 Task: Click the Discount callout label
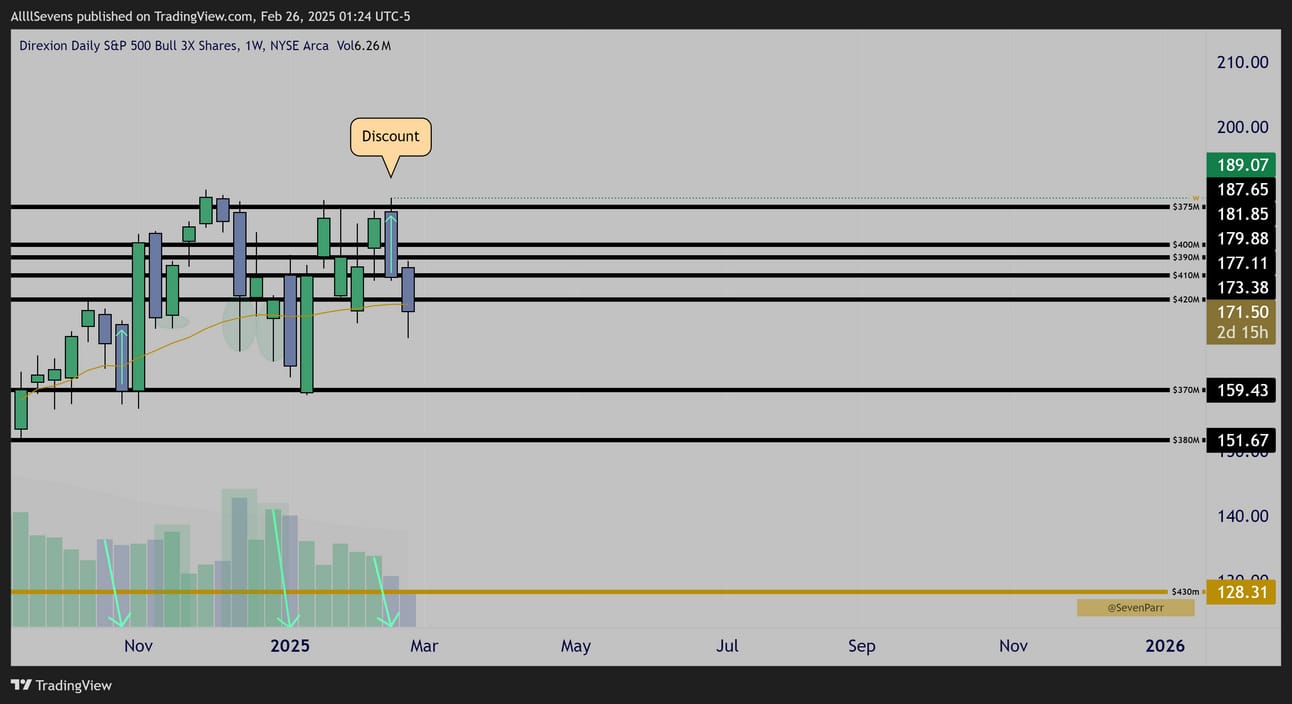click(x=391, y=137)
